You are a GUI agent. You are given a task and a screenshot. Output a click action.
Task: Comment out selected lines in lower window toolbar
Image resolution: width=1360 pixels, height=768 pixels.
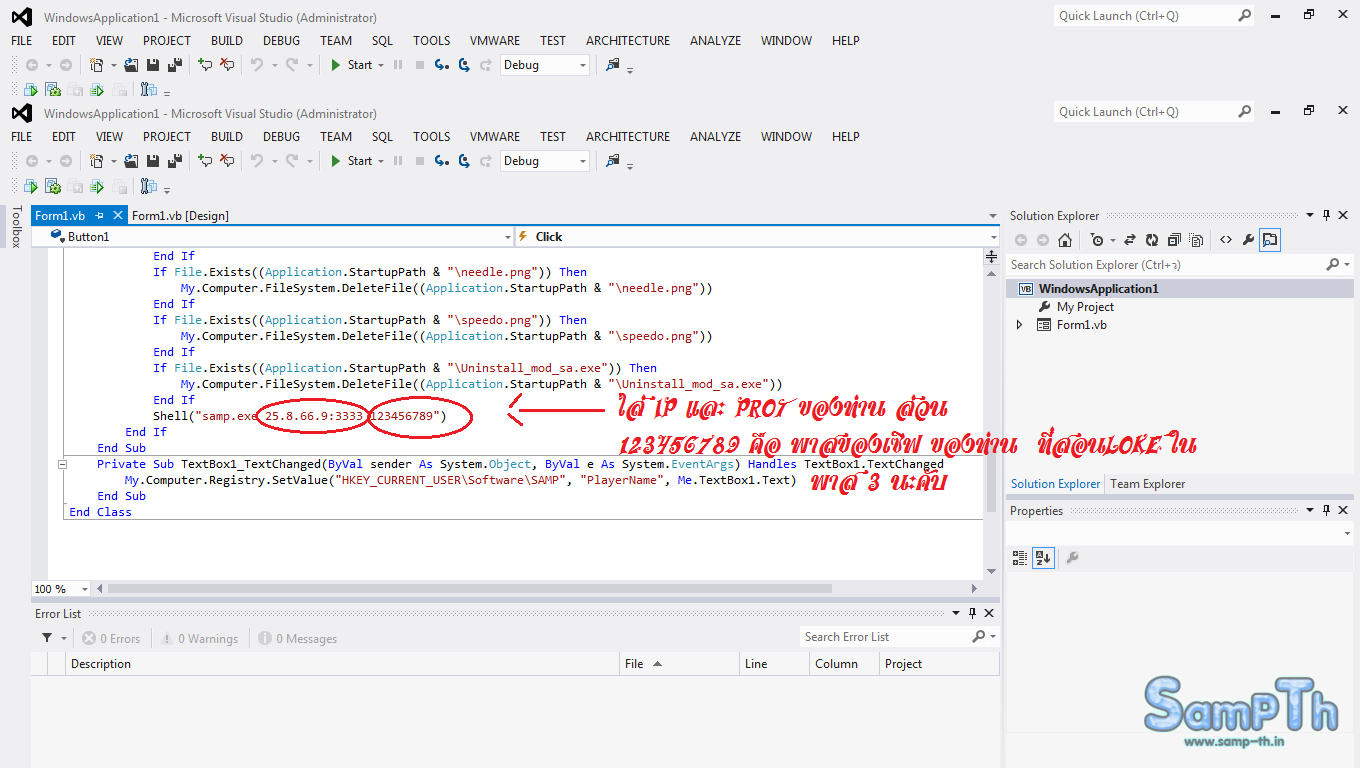205,161
